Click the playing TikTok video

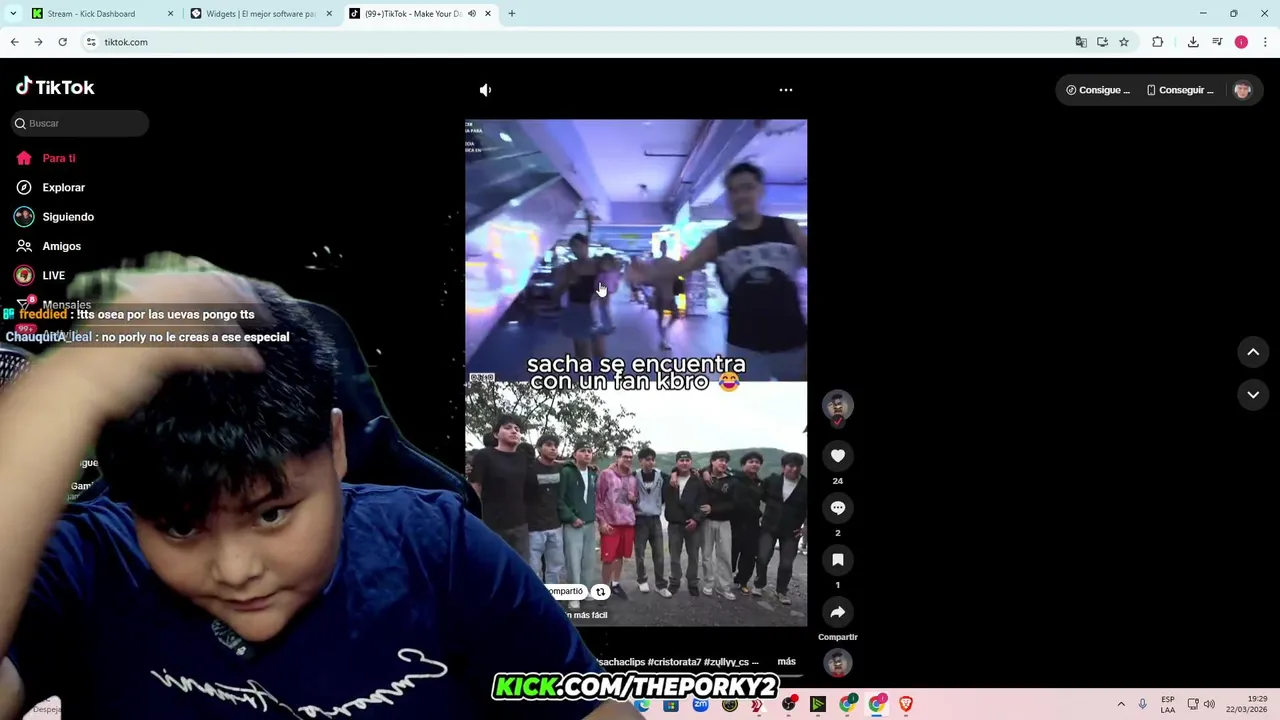pos(636,373)
